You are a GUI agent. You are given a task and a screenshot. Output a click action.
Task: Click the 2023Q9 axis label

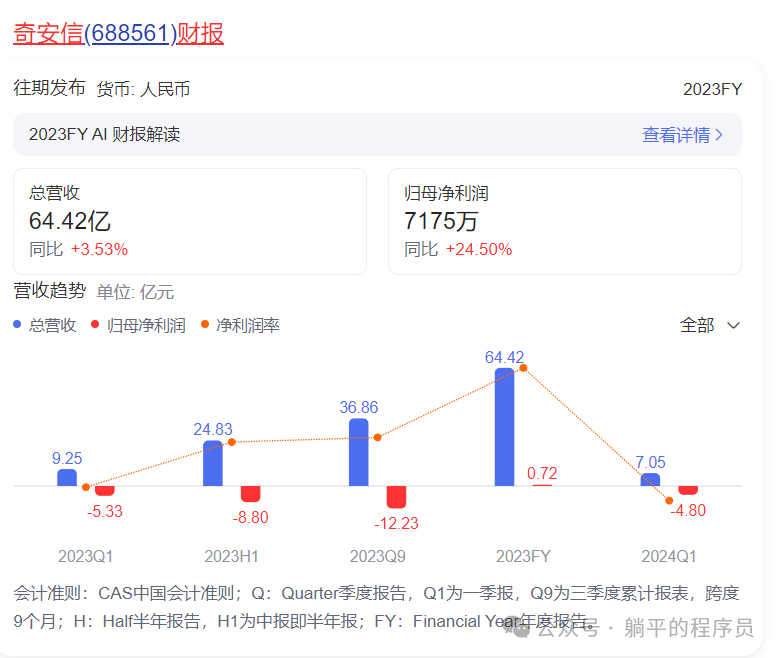coord(378,556)
